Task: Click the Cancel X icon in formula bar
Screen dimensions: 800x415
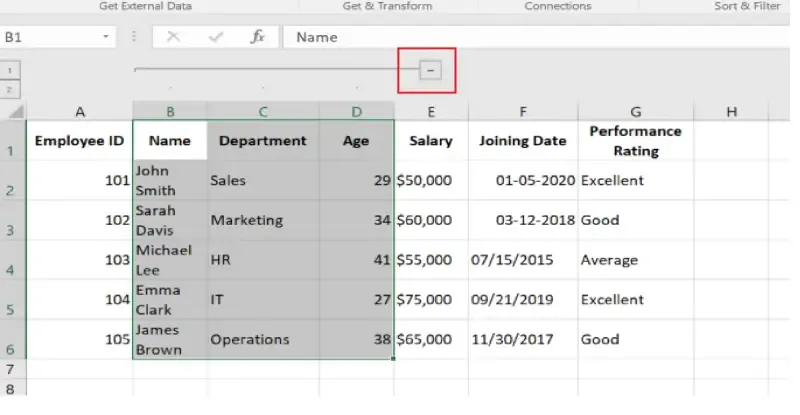Action: tap(174, 37)
